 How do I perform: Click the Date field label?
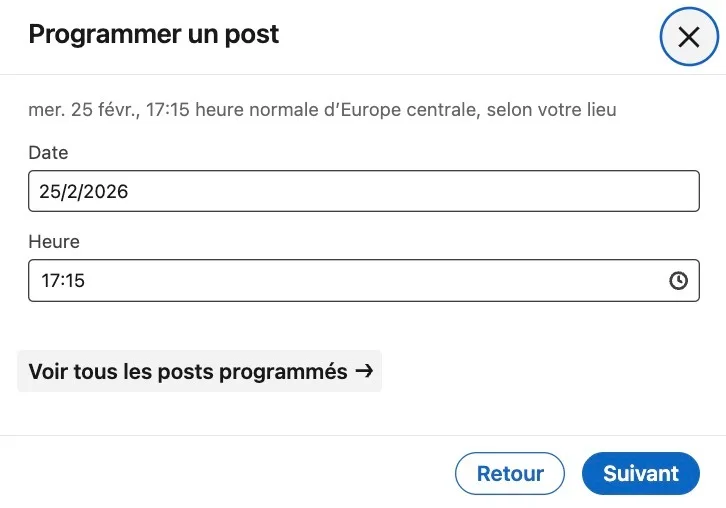point(48,153)
